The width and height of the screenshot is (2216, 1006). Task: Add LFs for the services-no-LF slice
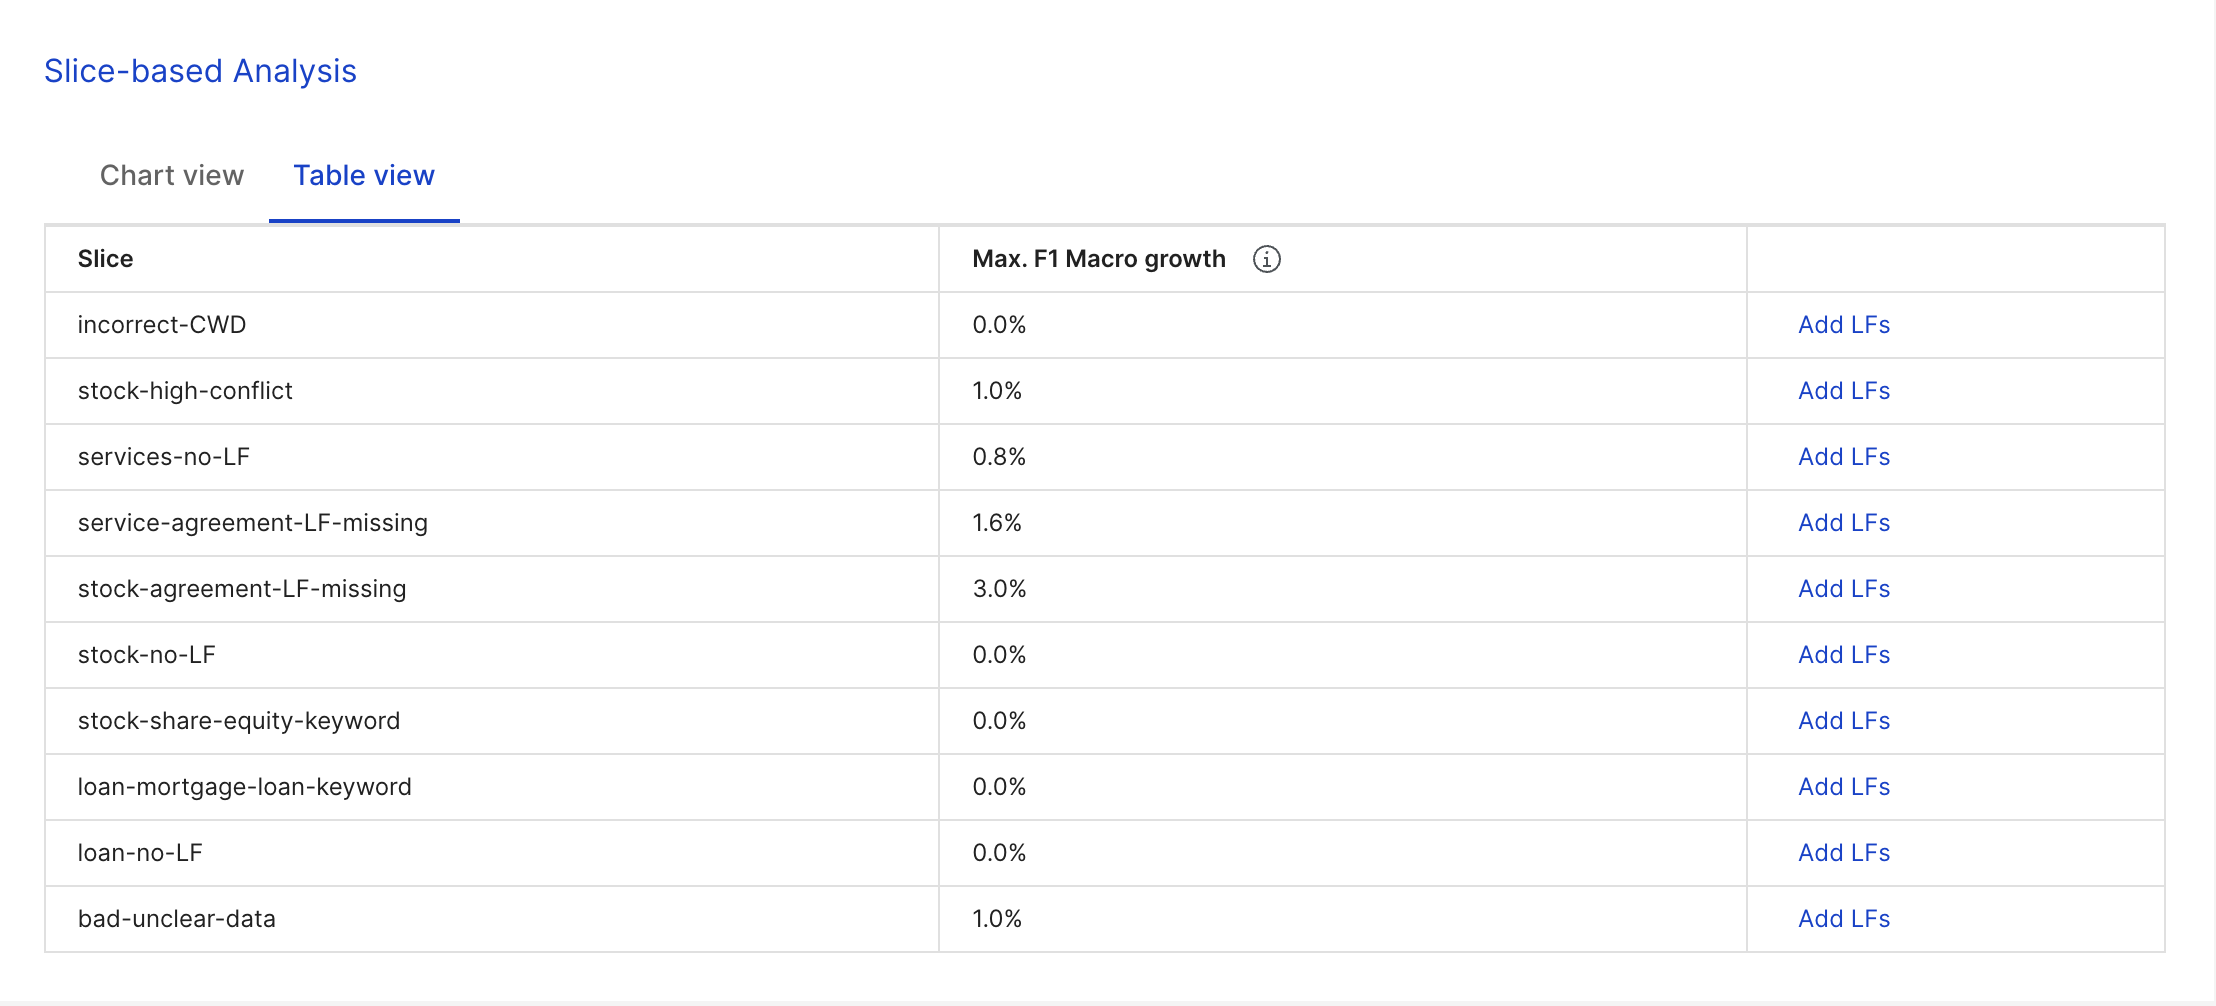pyautogui.click(x=1843, y=457)
